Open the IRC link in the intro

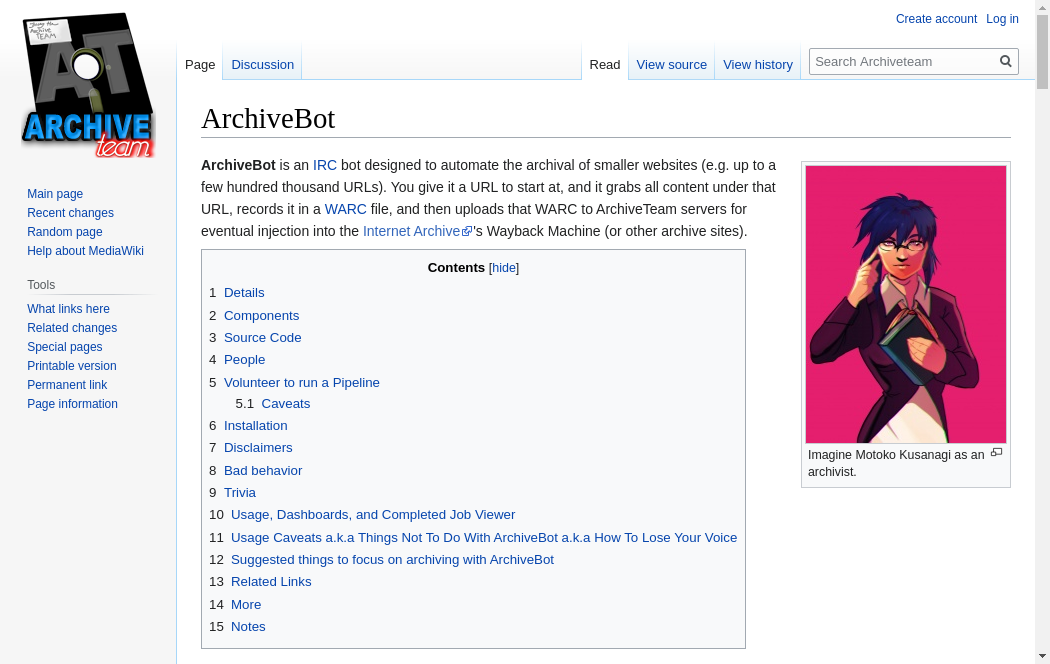[x=325, y=165]
